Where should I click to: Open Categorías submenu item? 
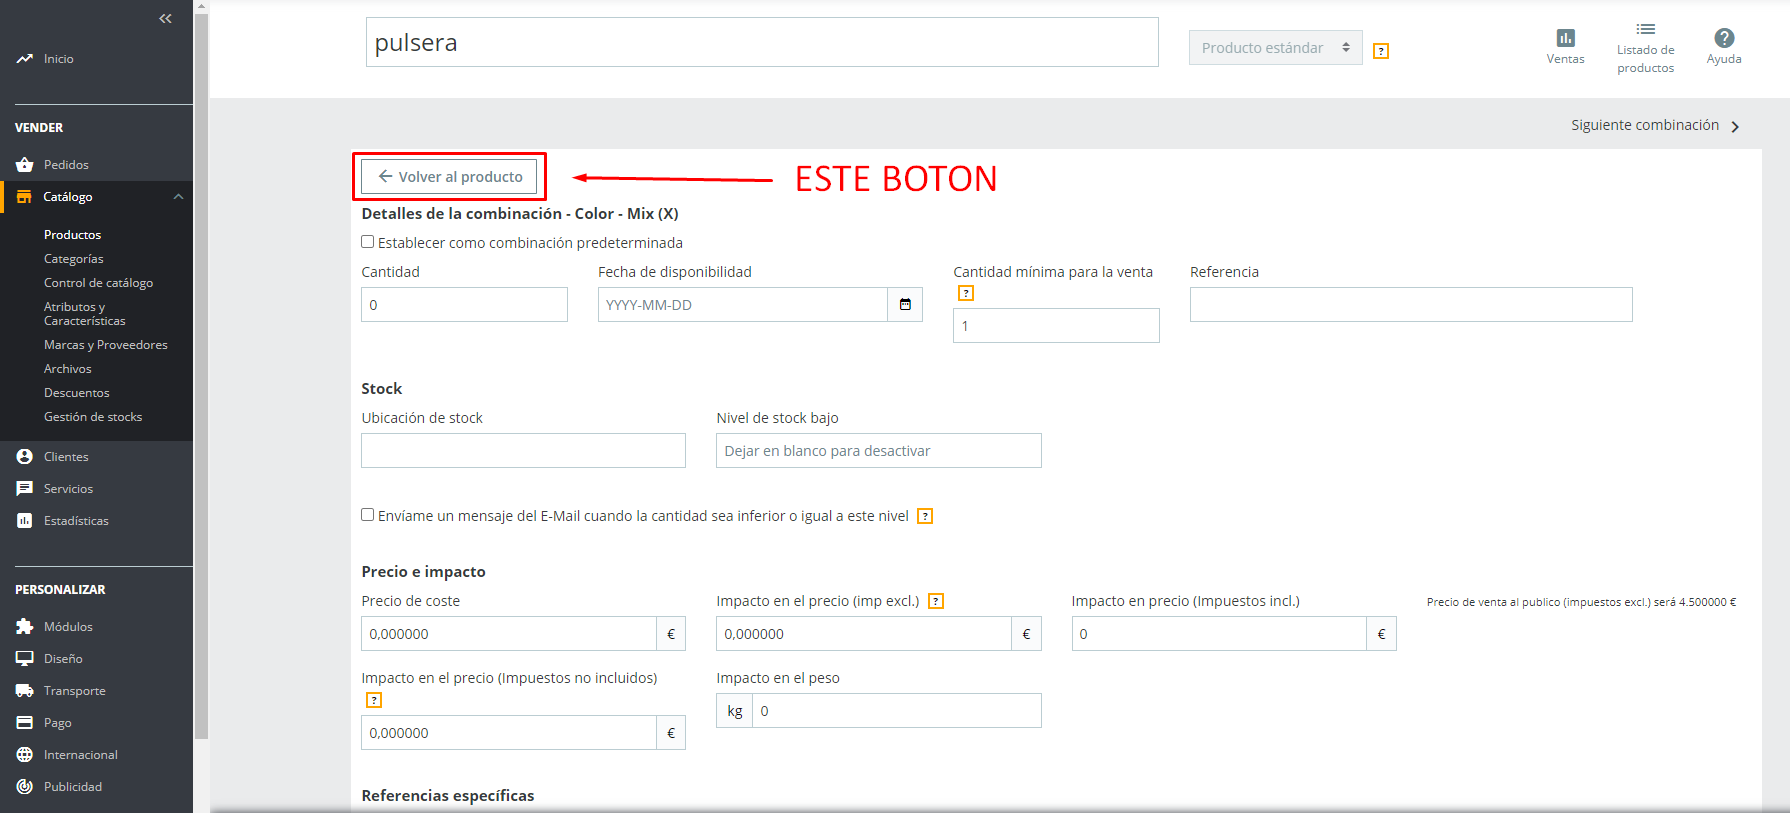point(74,259)
